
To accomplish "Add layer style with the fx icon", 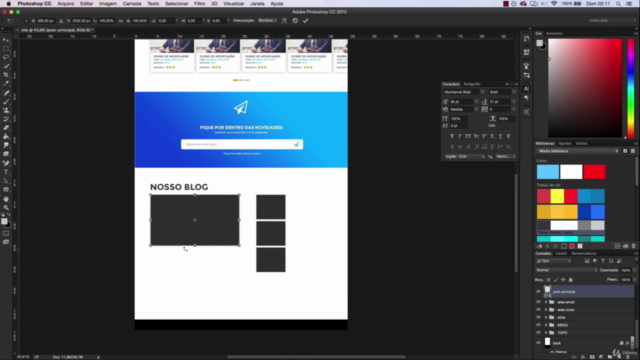I will coord(583,357).
